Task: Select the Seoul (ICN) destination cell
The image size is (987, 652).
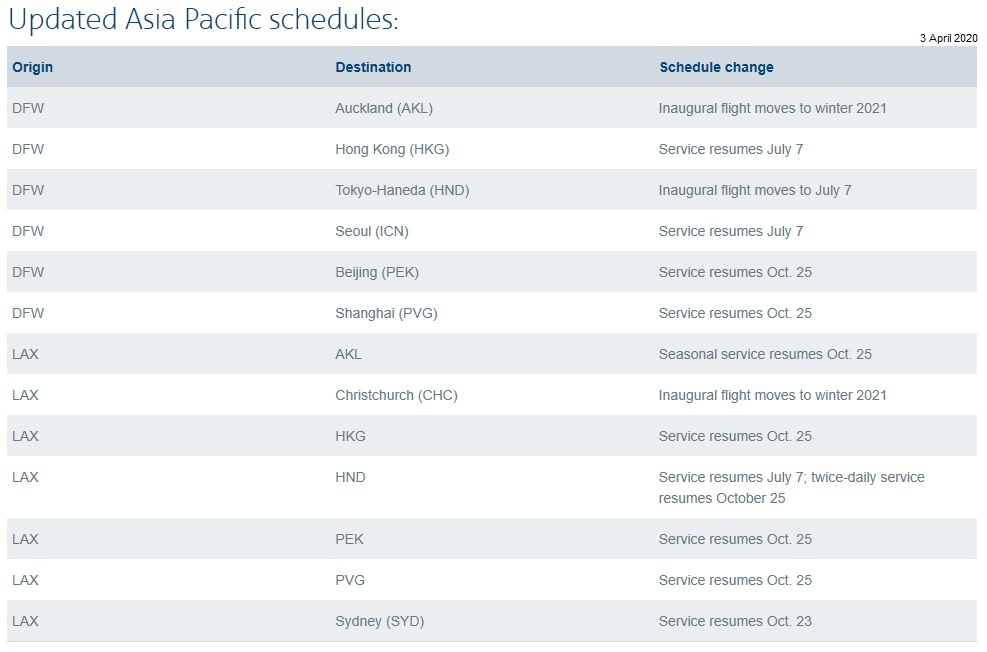Action: pos(372,231)
